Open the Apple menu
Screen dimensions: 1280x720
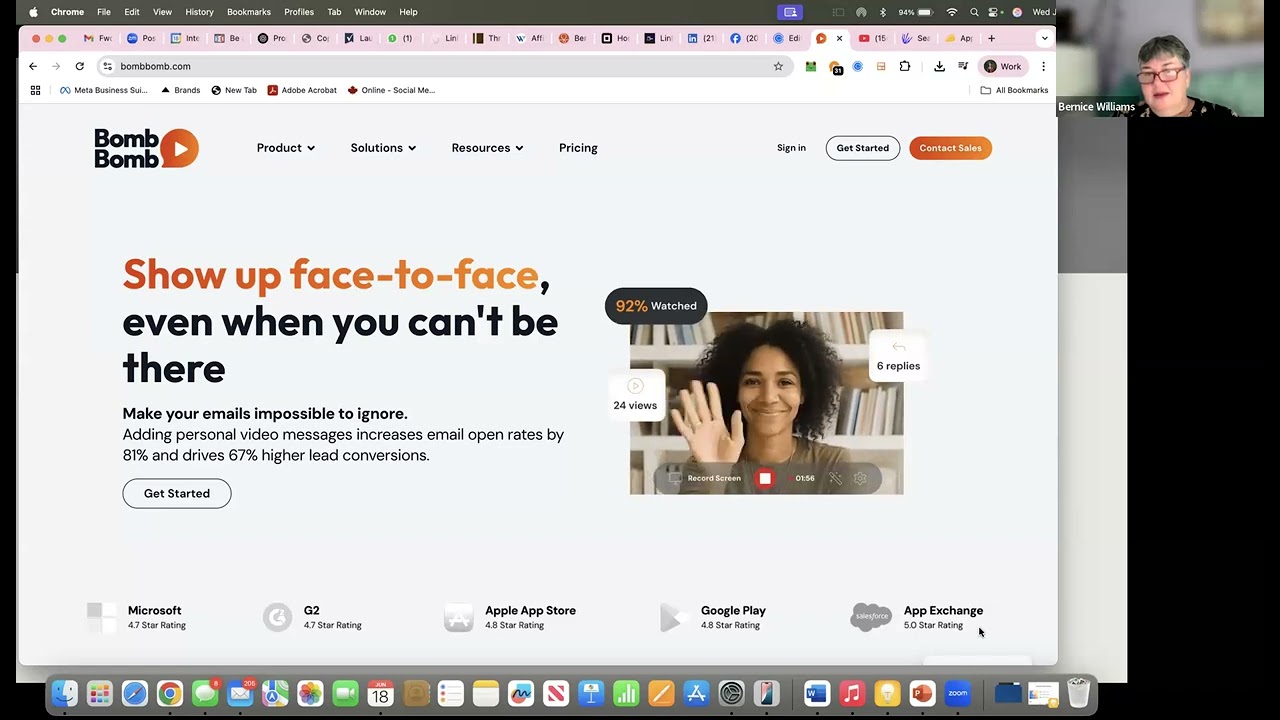coord(33,12)
